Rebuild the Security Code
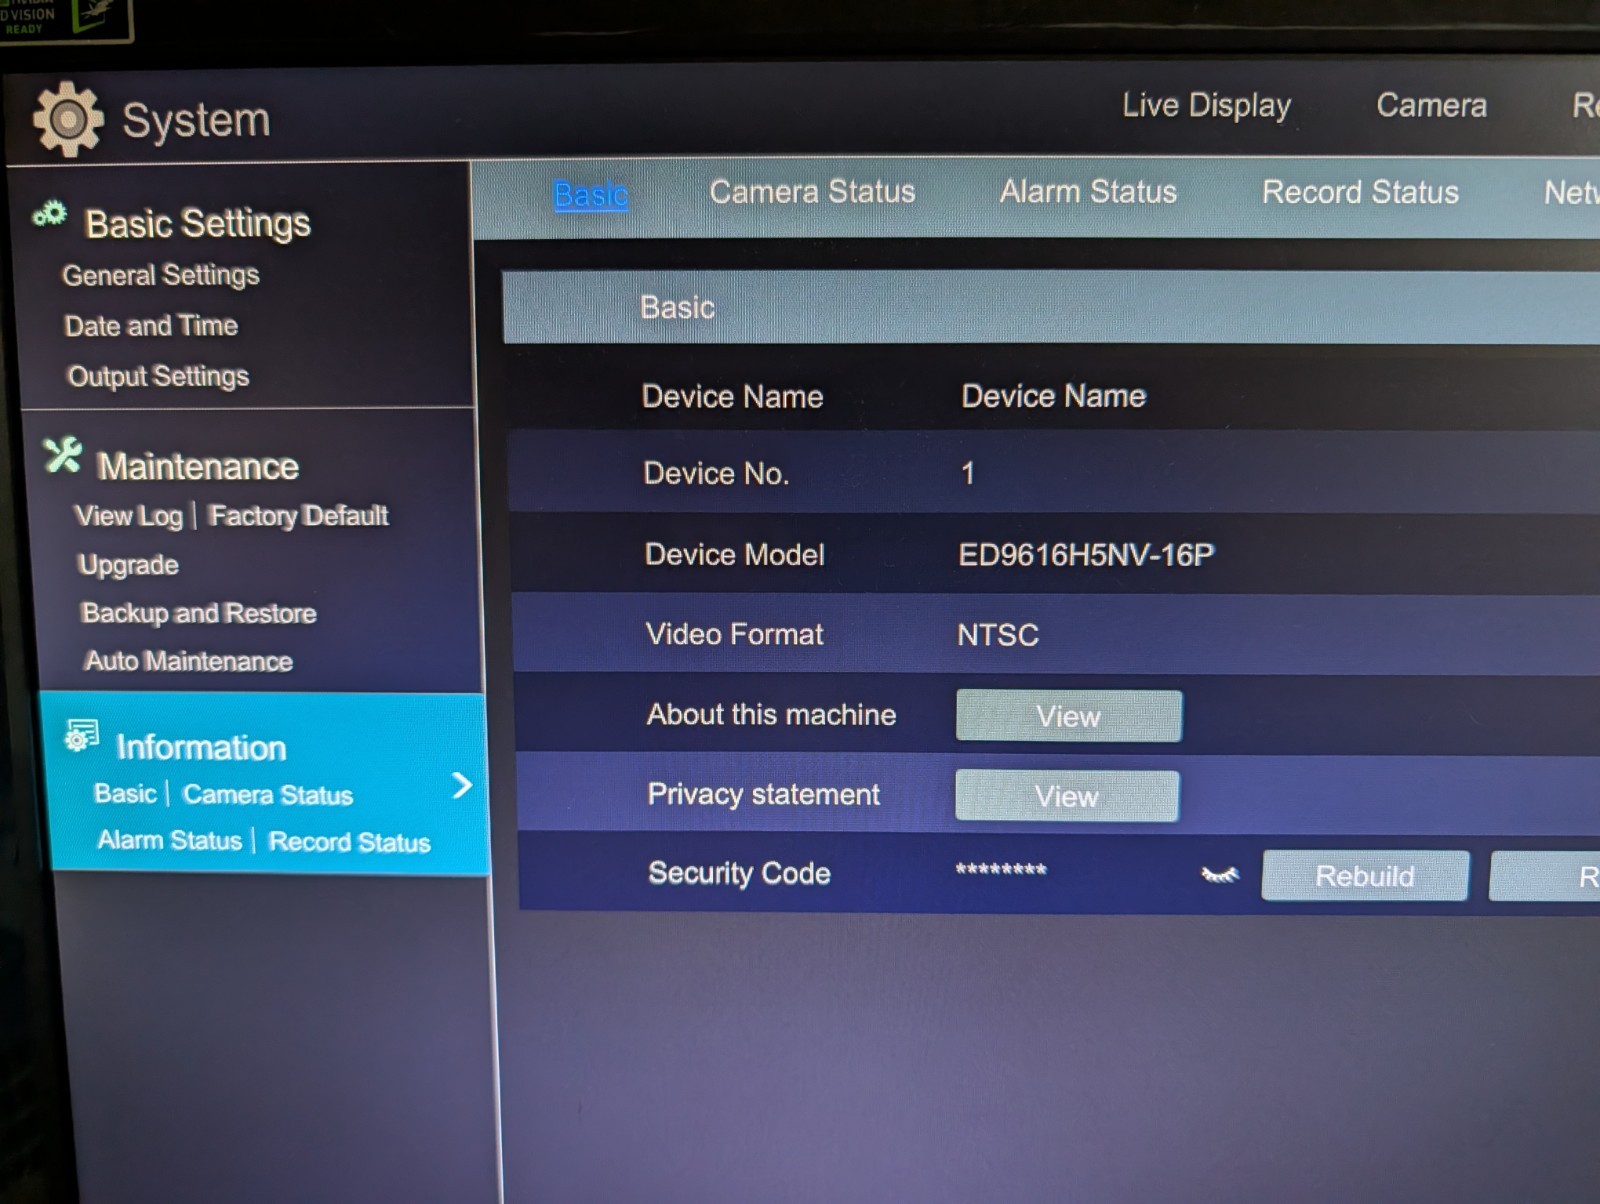 tap(1365, 876)
